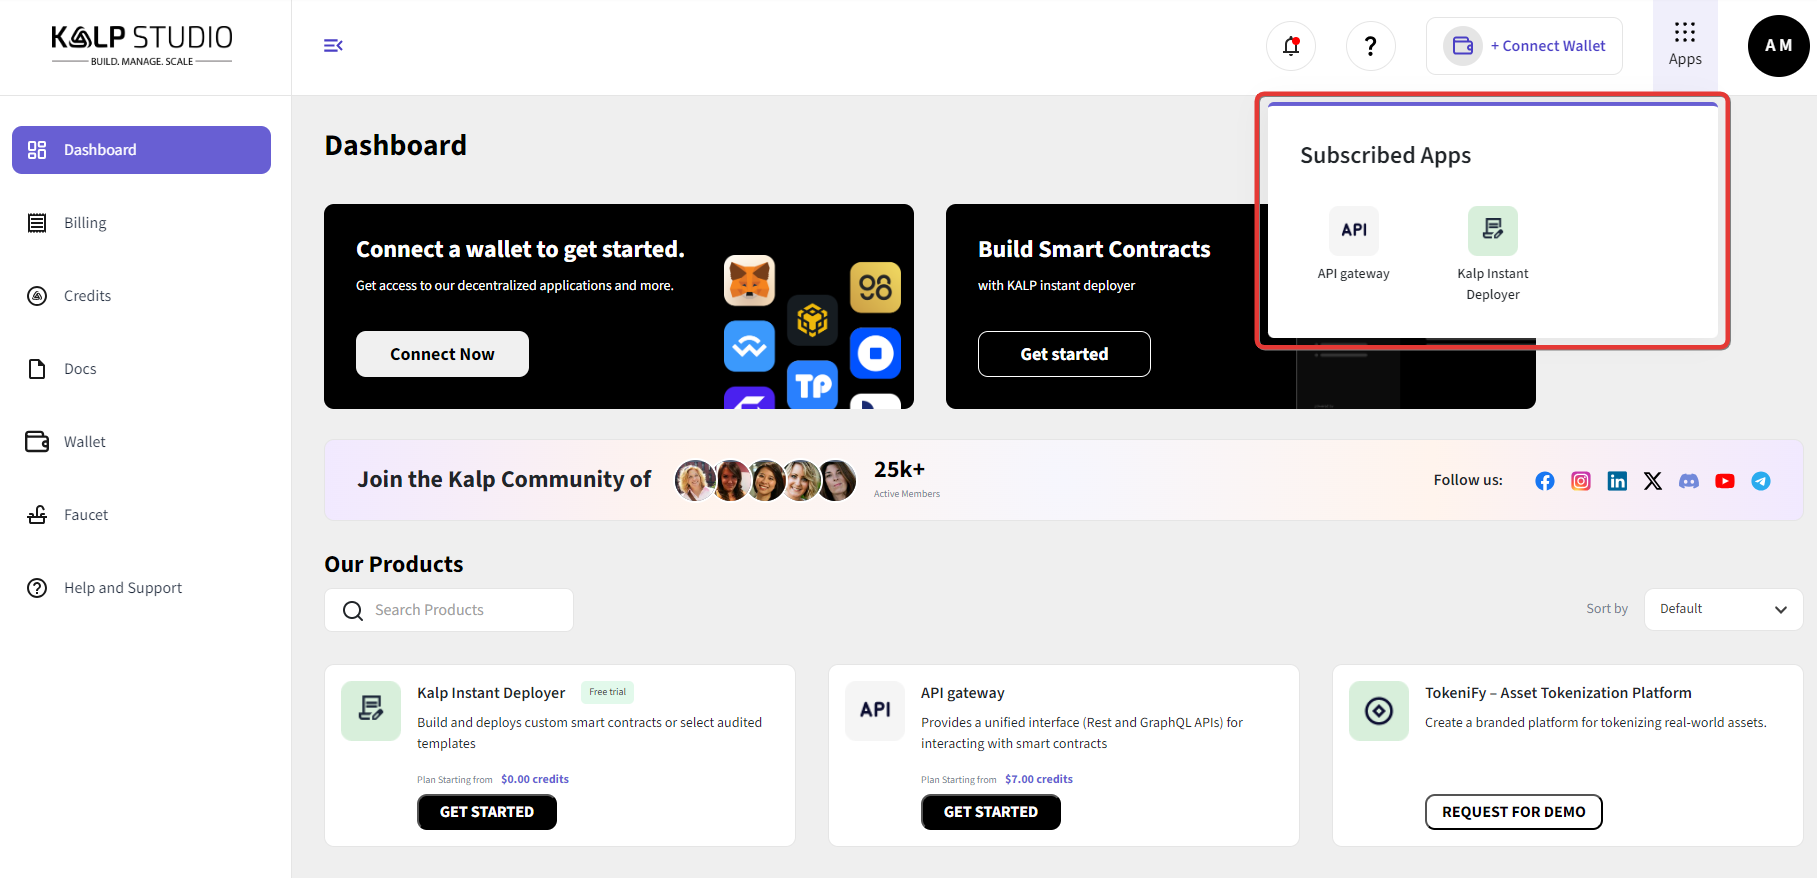This screenshot has width=1817, height=878.
Task: Go to Billing in the sidebar
Action: pyautogui.click(x=85, y=223)
